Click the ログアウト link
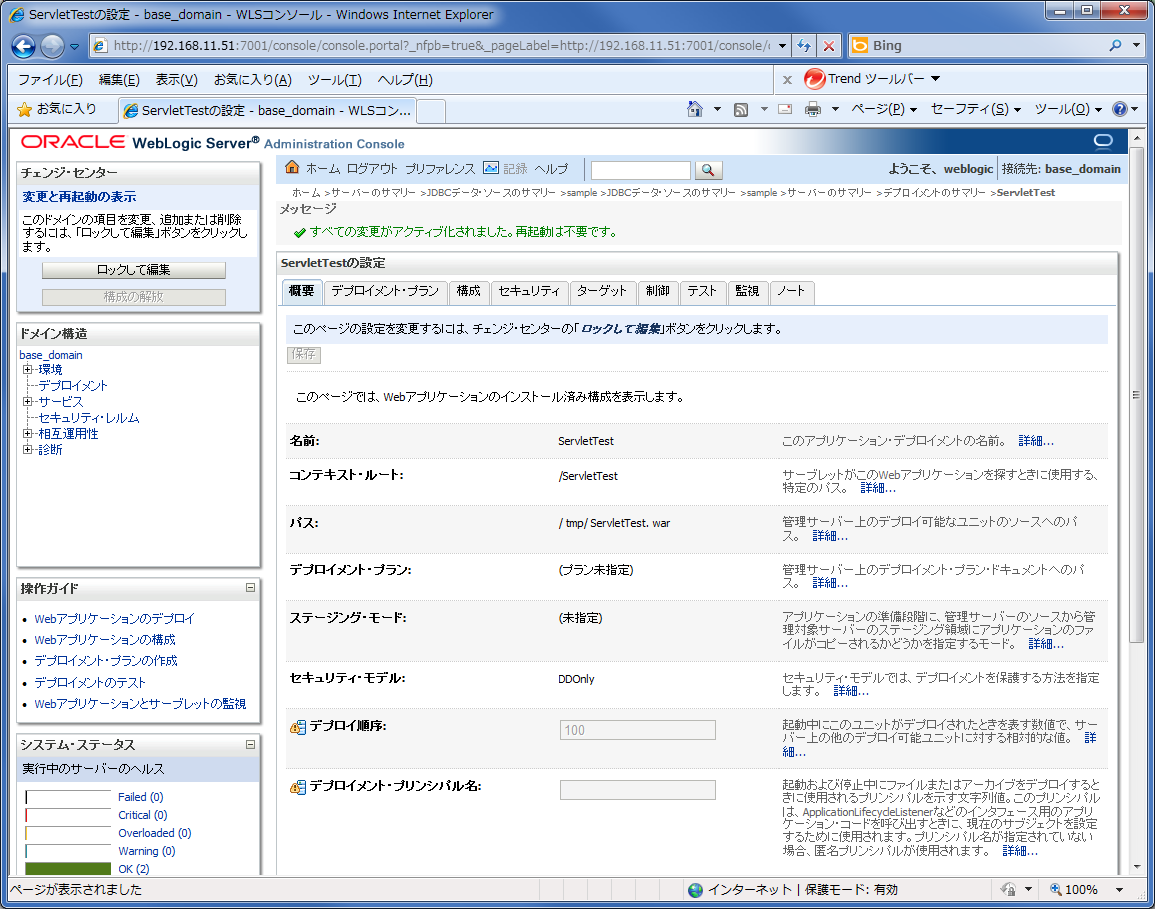This screenshot has width=1155, height=909. pyautogui.click(x=372, y=169)
